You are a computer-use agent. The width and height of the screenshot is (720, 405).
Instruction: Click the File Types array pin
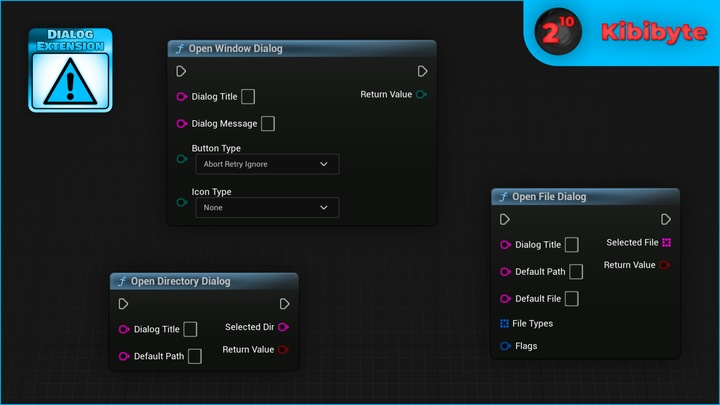coord(504,324)
